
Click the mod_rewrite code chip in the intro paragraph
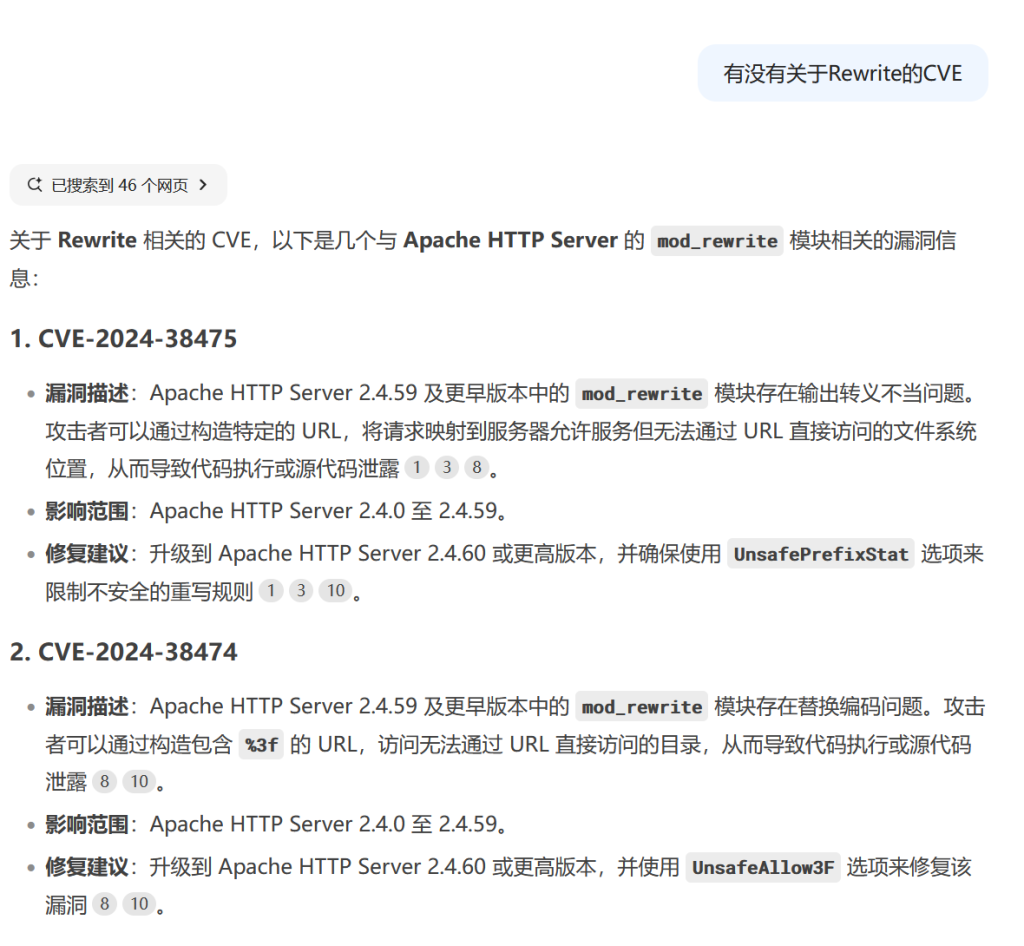[717, 241]
